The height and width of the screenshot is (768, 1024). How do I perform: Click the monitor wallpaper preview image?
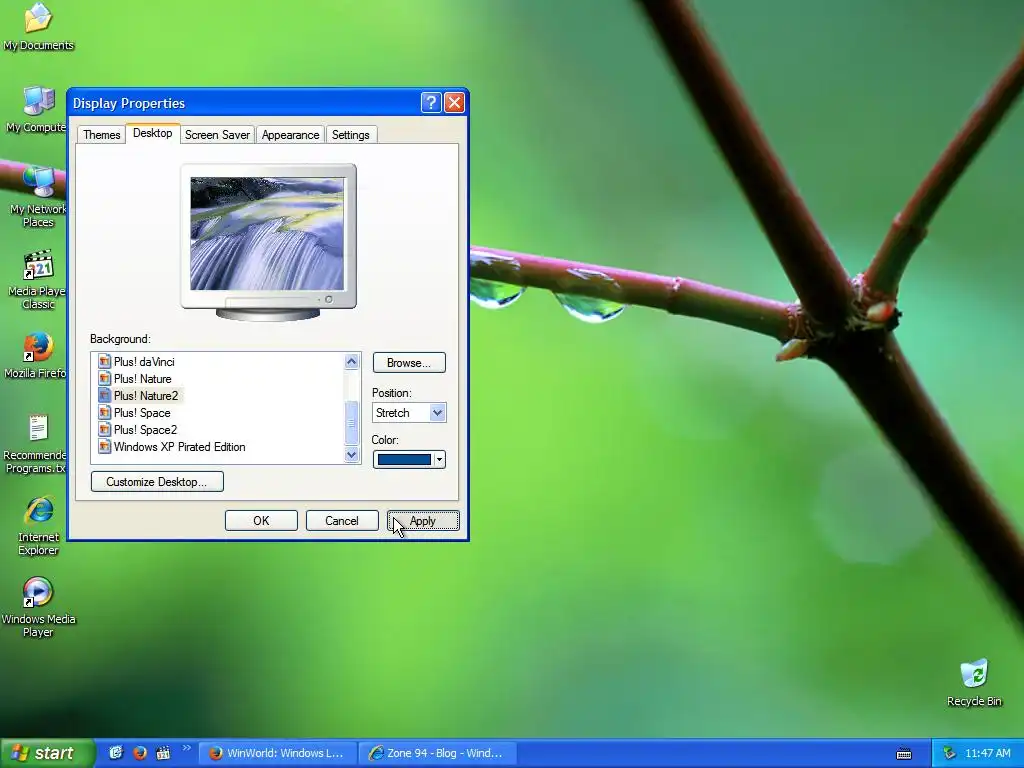tap(267, 233)
